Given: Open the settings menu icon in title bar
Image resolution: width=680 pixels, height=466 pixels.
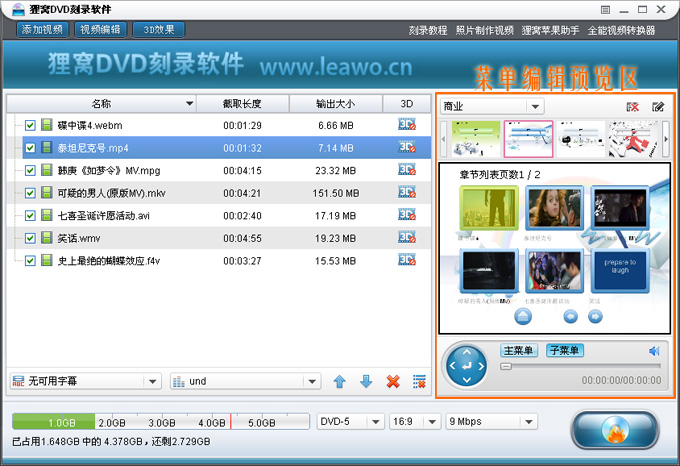Looking at the screenshot, I should pos(605,10).
